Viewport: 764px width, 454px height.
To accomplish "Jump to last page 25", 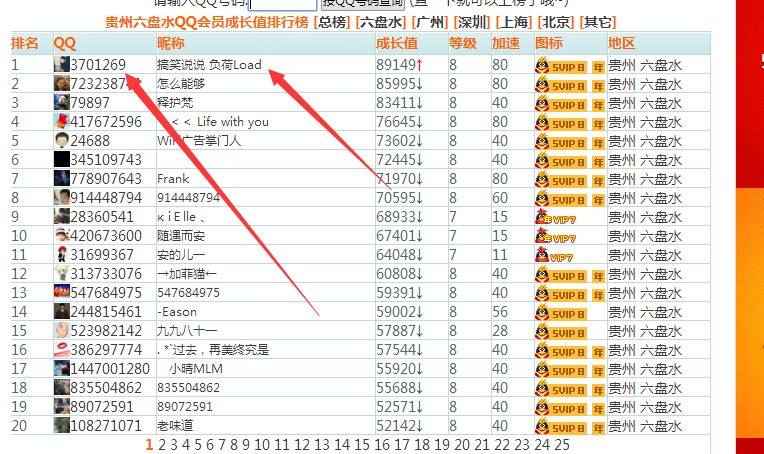I will click(x=562, y=445).
